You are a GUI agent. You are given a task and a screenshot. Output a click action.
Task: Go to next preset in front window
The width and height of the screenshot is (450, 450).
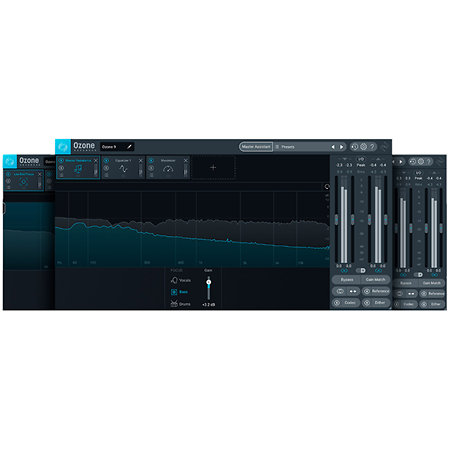(341, 147)
